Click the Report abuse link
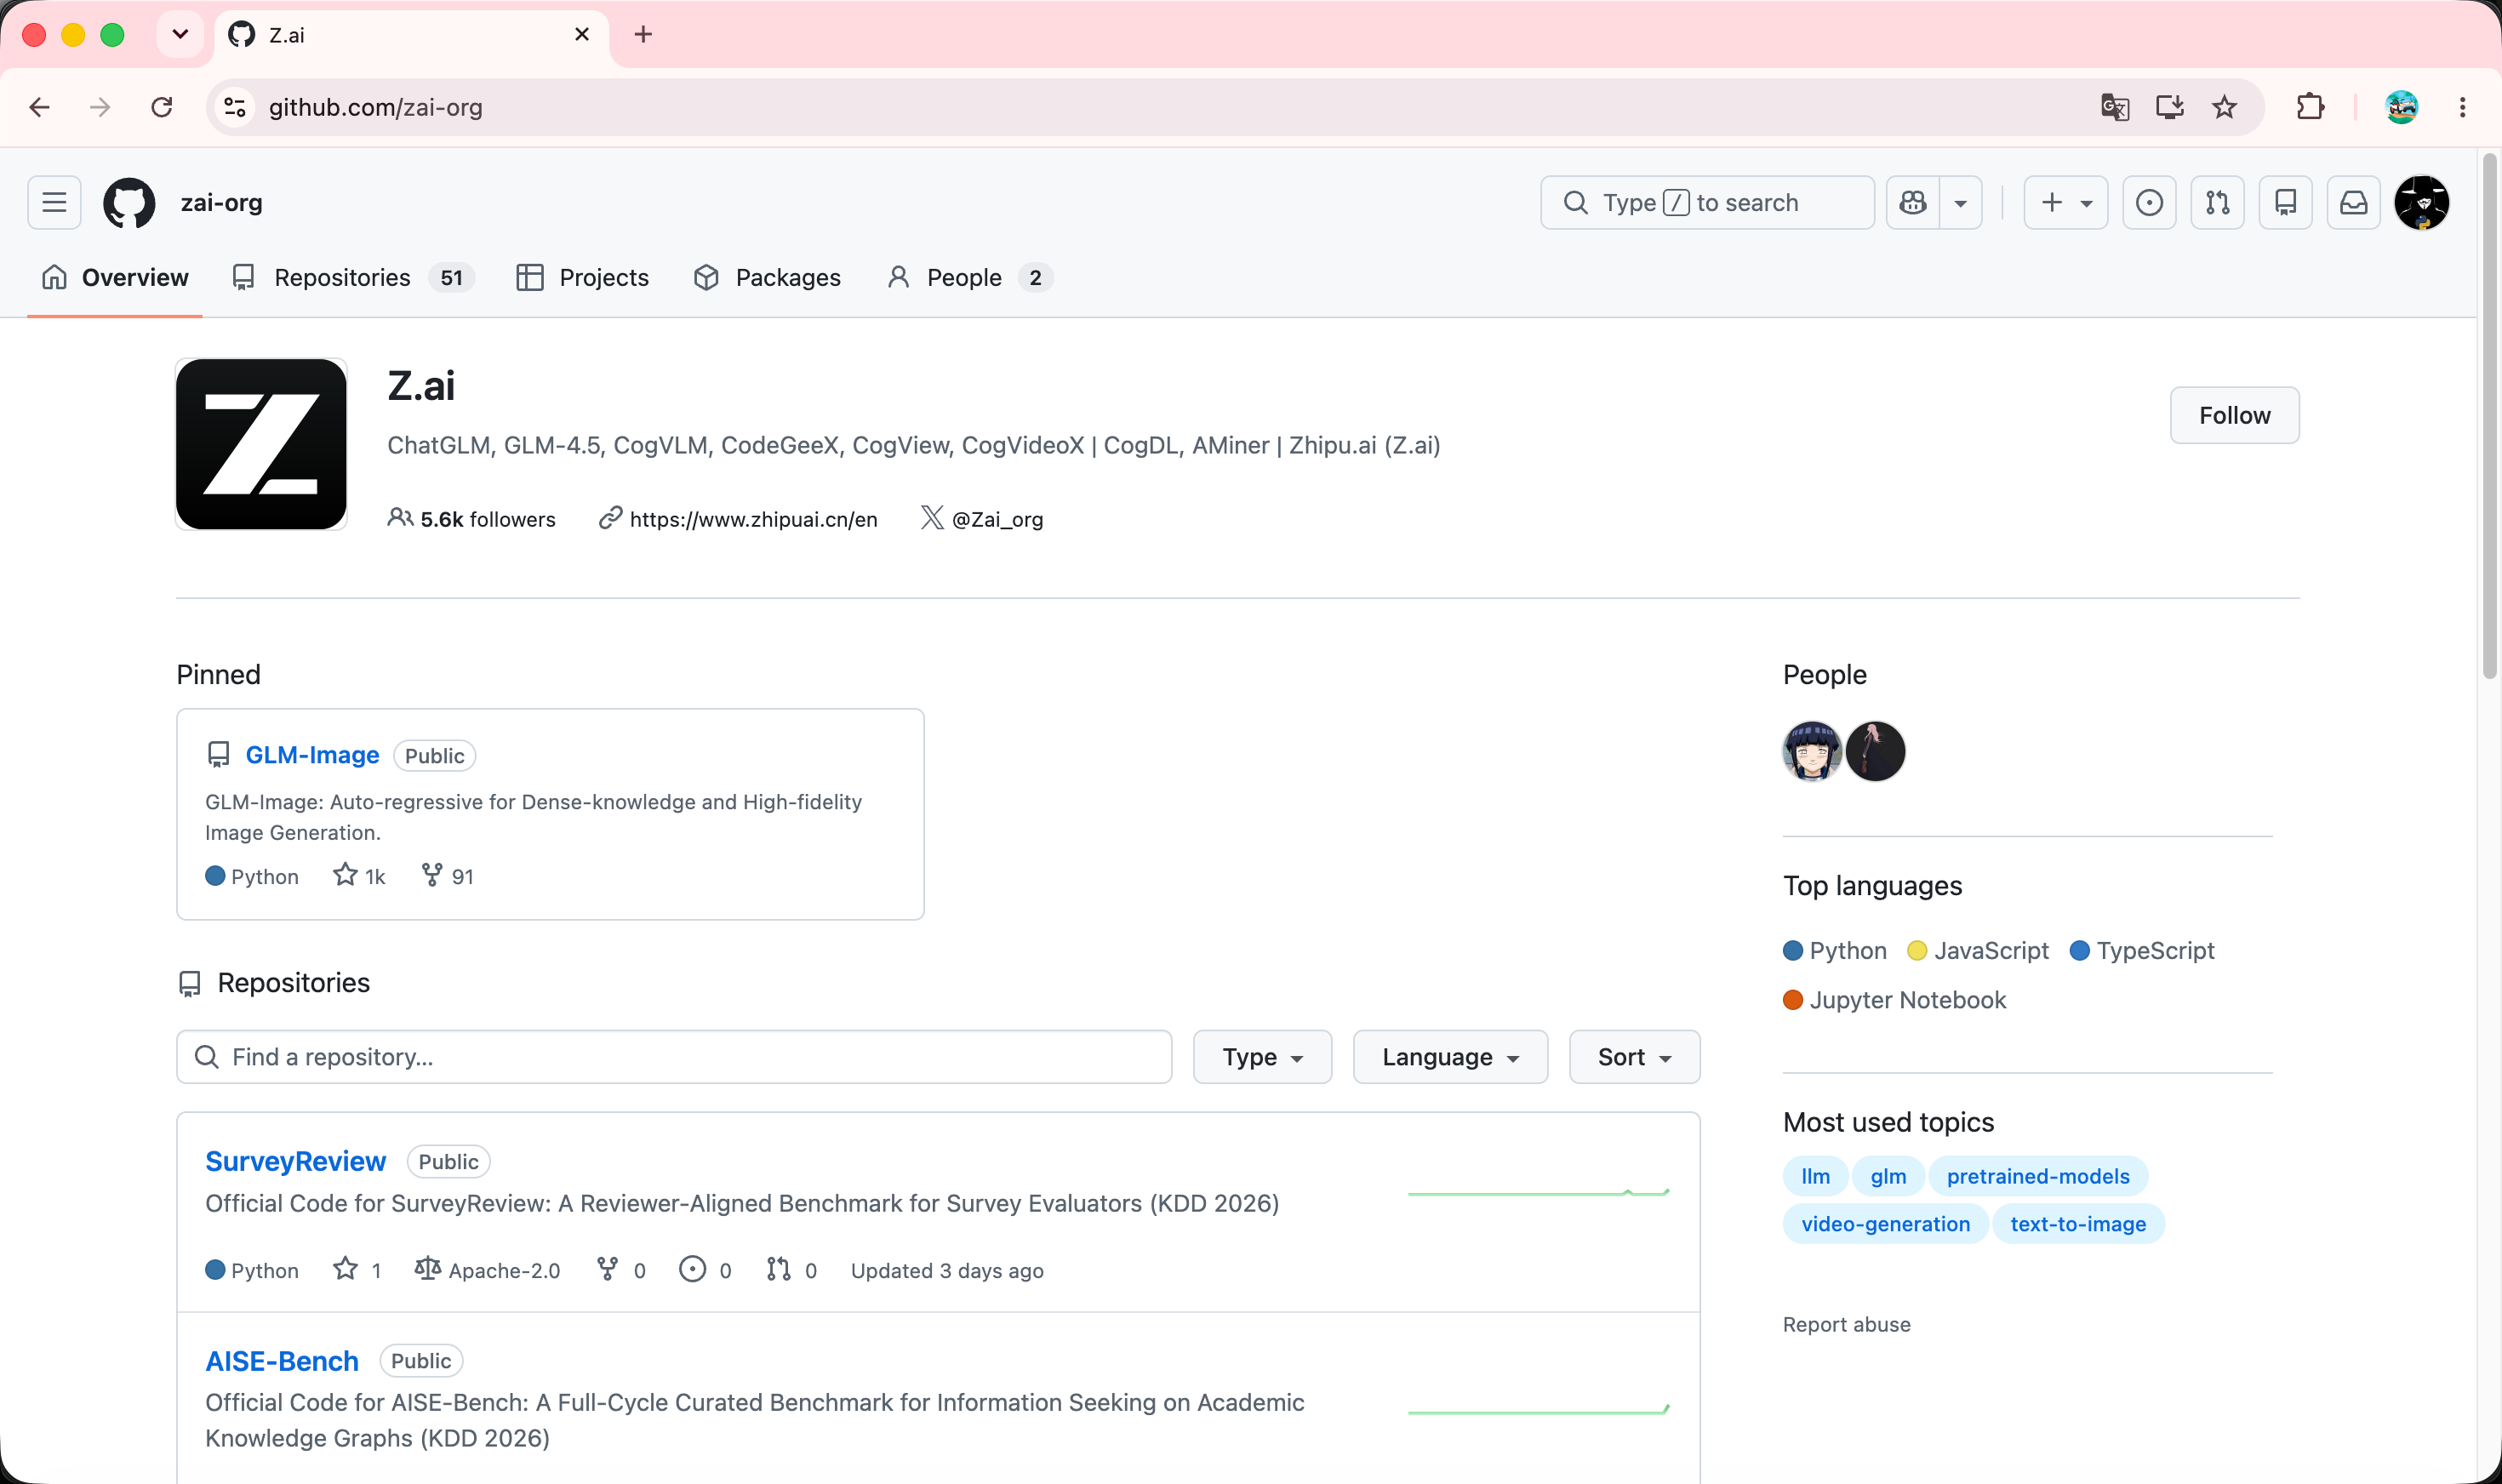The width and height of the screenshot is (2502, 1484). pos(1846,1324)
